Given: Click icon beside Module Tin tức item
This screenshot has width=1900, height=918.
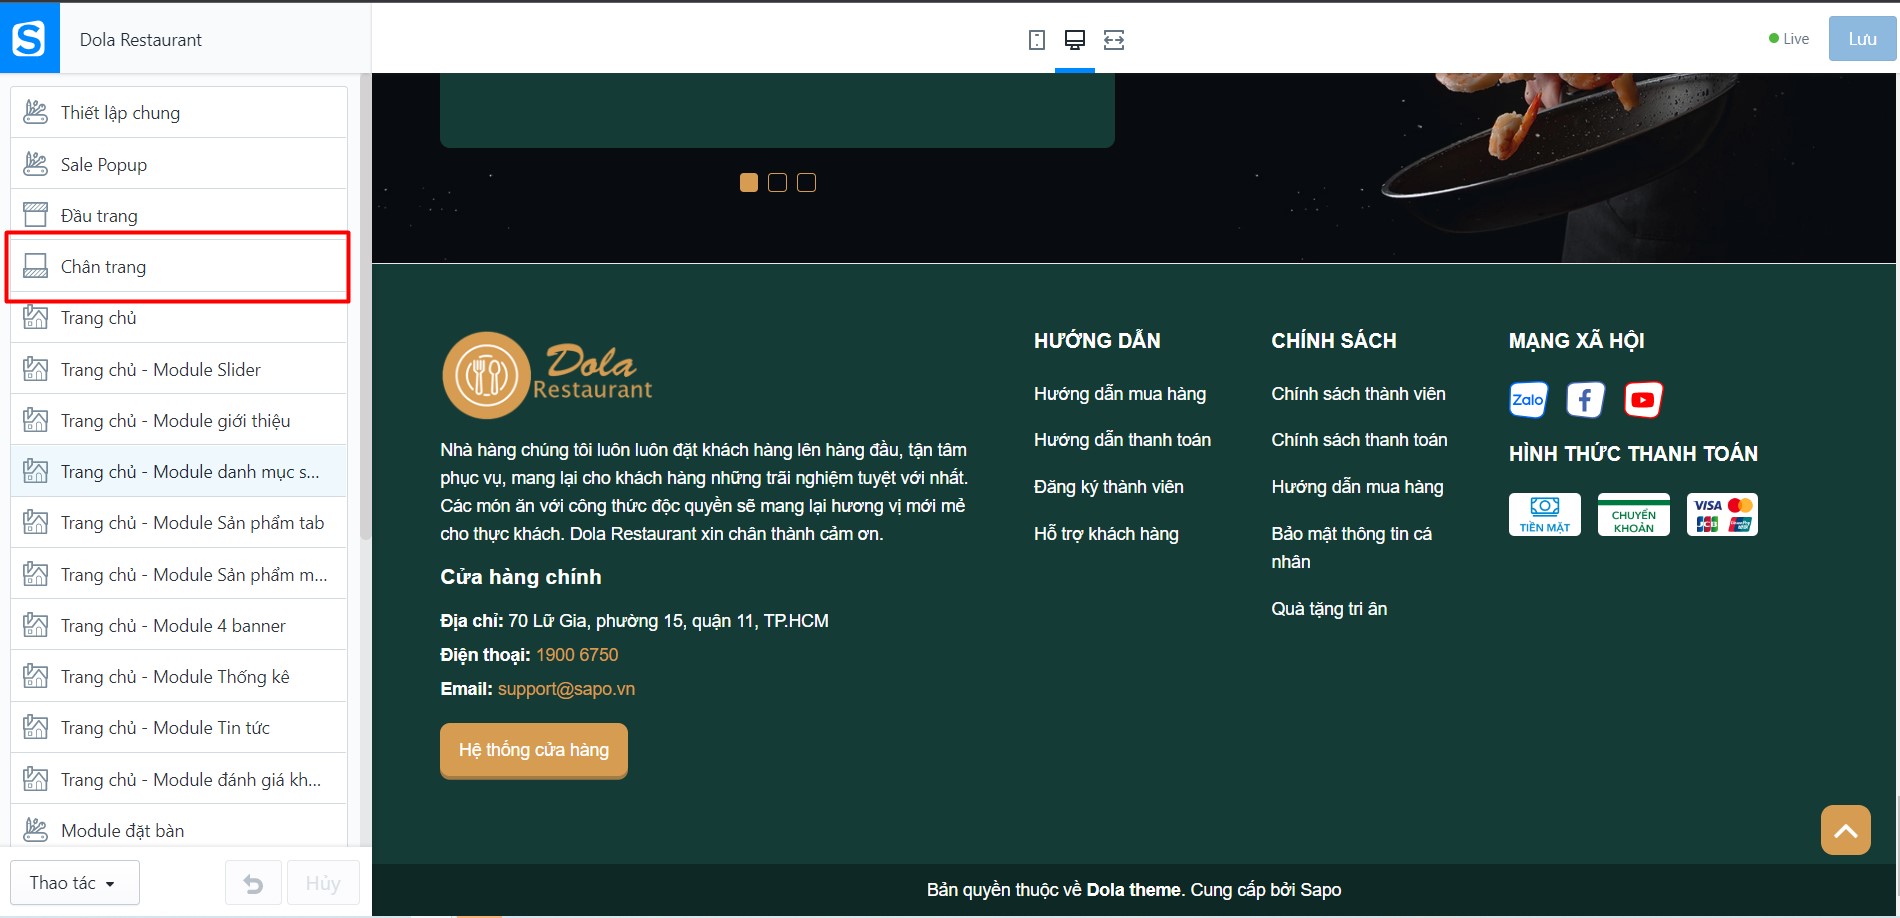Looking at the screenshot, I should coord(35,727).
